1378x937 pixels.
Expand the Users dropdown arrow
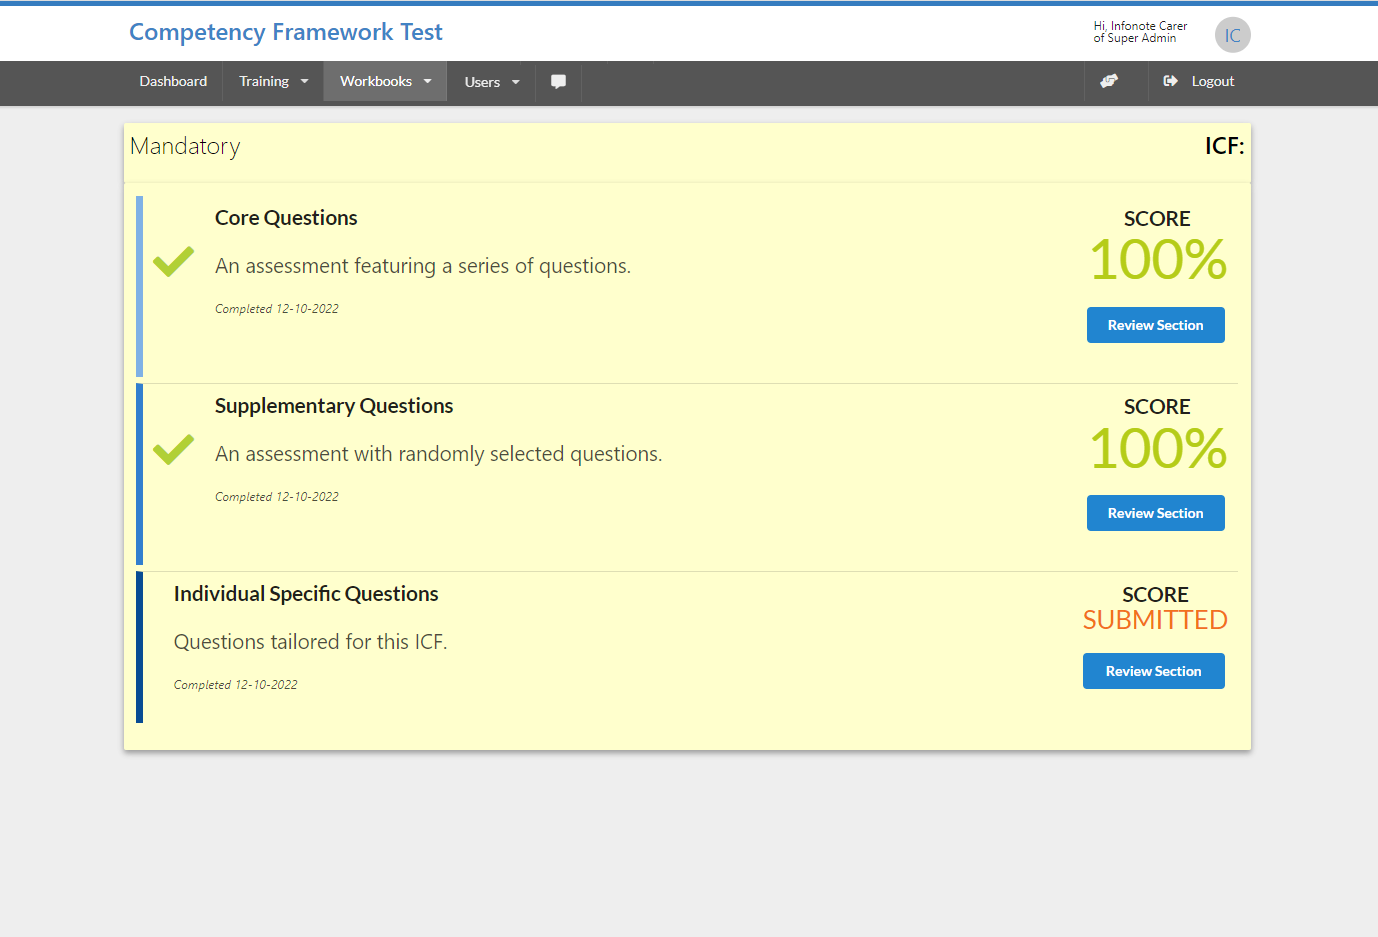(516, 83)
